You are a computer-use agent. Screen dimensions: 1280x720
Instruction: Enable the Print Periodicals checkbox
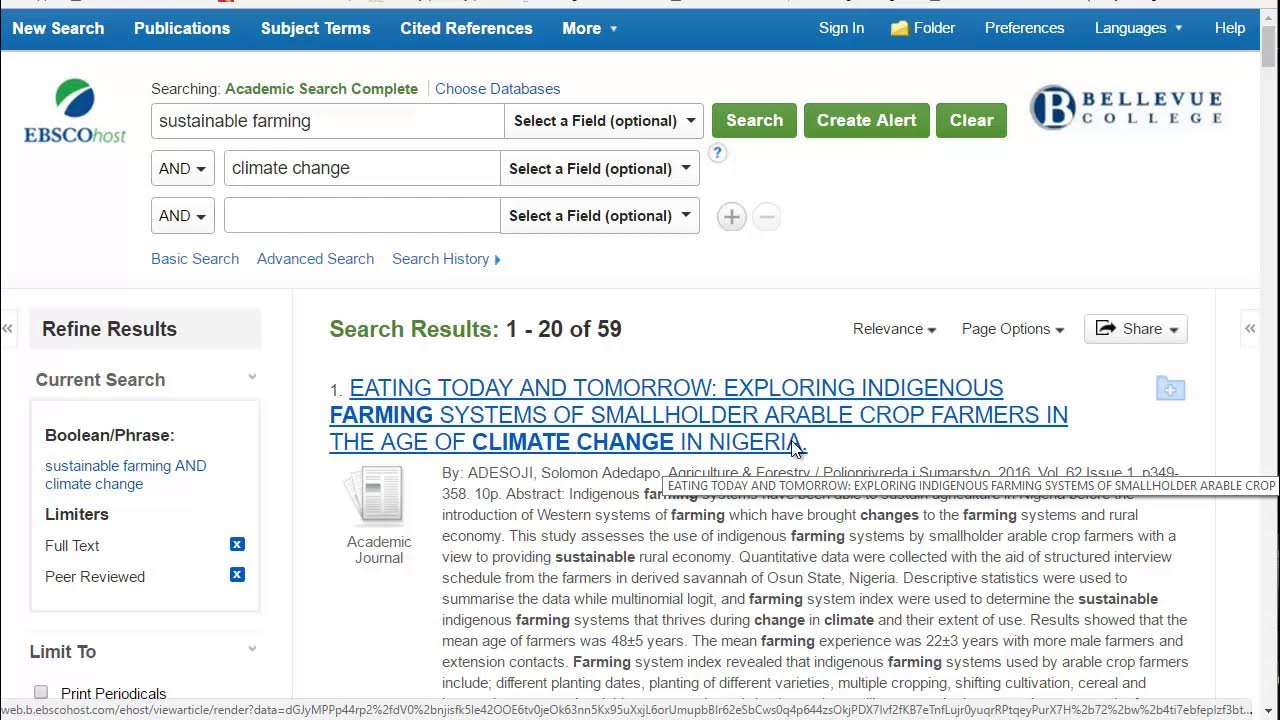[41, 692]
